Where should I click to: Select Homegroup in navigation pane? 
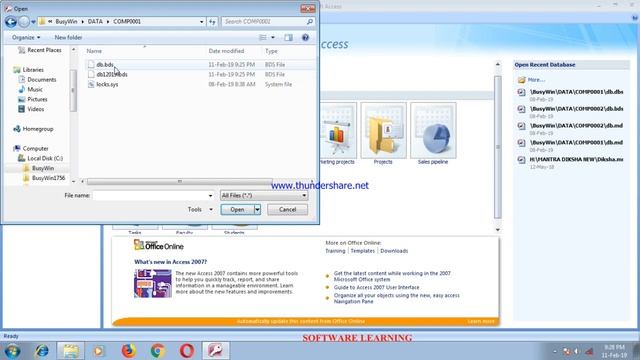point(38,129)
